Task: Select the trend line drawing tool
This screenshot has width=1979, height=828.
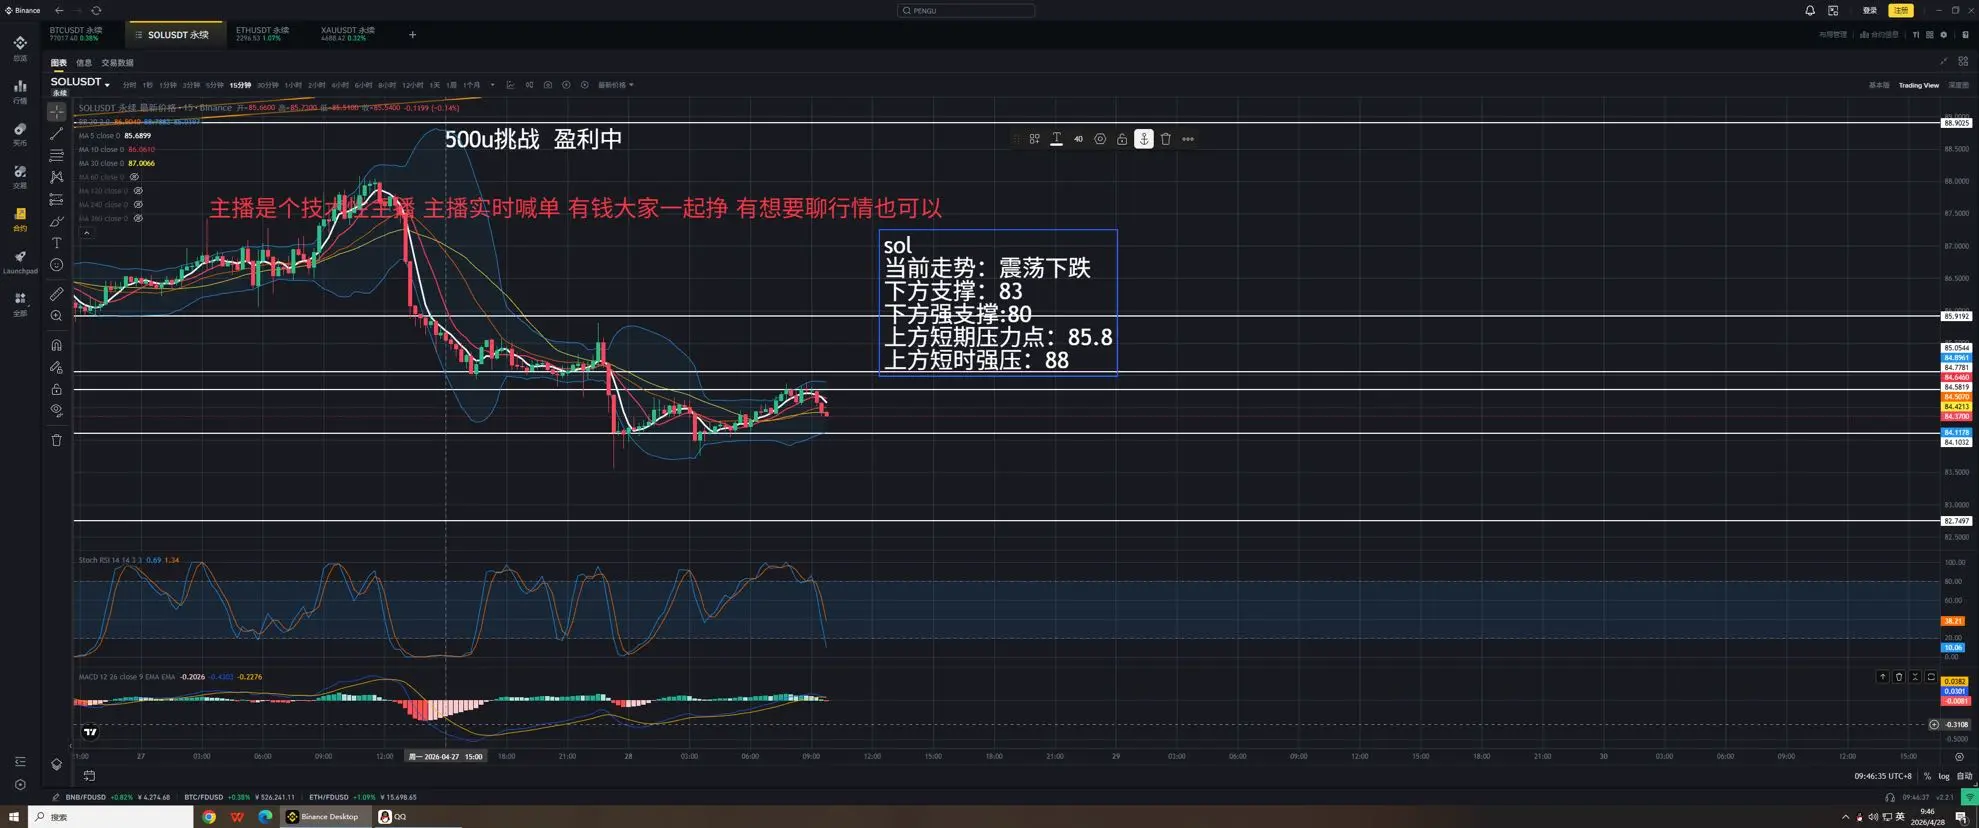Action: (57, 134)
